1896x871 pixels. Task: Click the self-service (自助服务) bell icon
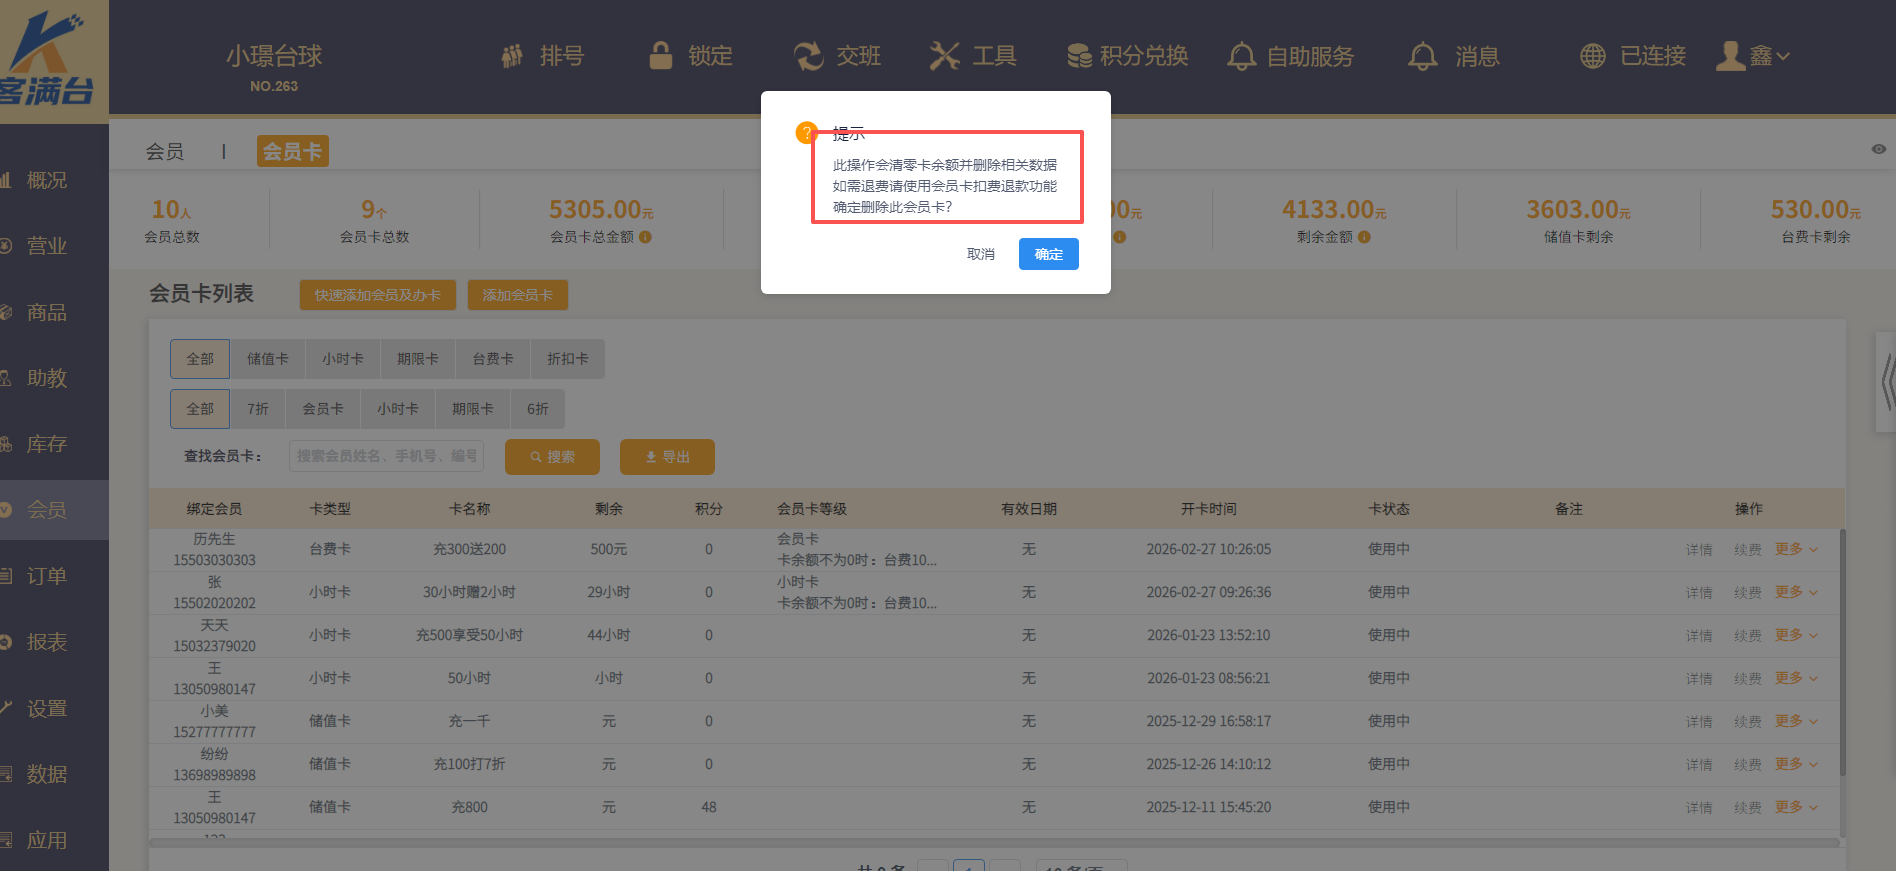[x=1241, y=56]
